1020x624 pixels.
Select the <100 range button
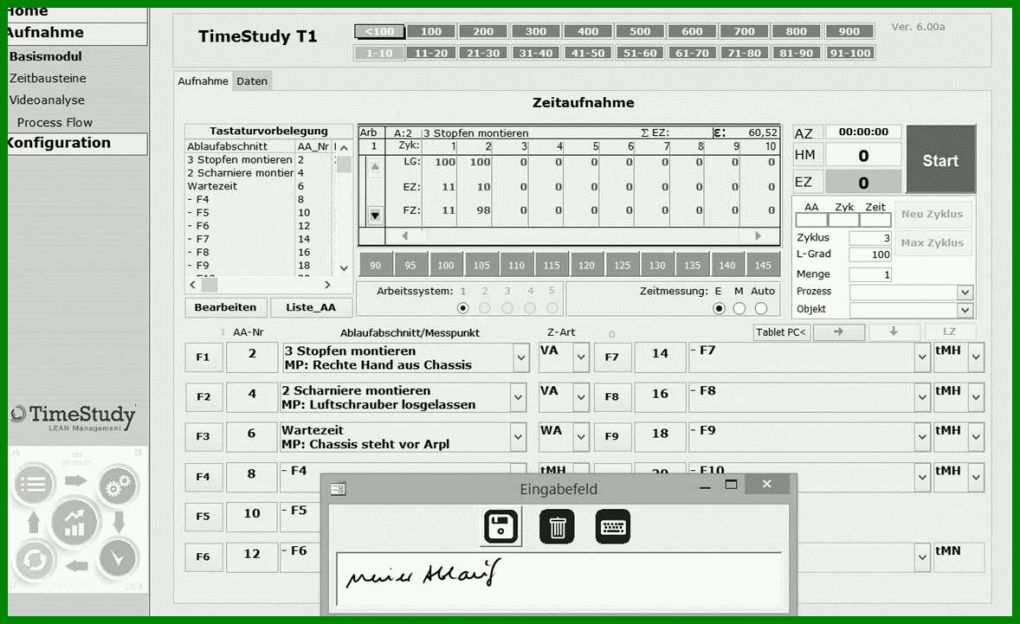[379, 31]
